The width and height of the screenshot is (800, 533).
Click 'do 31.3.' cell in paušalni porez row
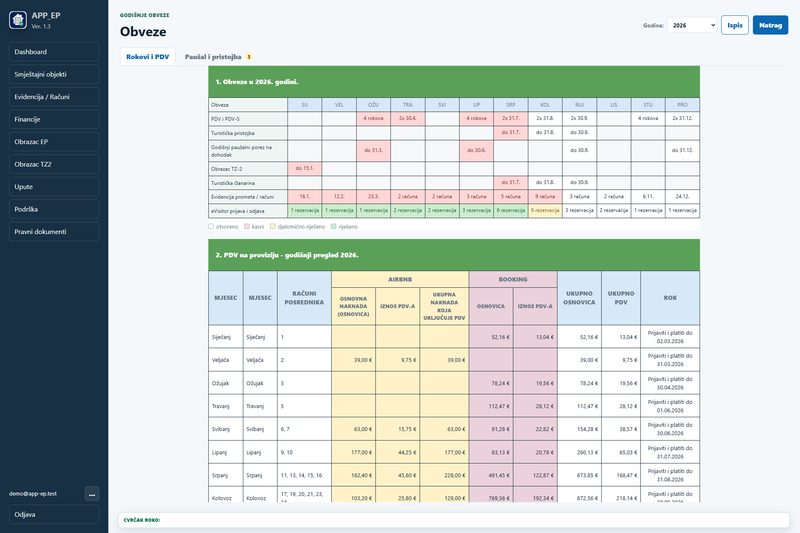pos(373,150)
